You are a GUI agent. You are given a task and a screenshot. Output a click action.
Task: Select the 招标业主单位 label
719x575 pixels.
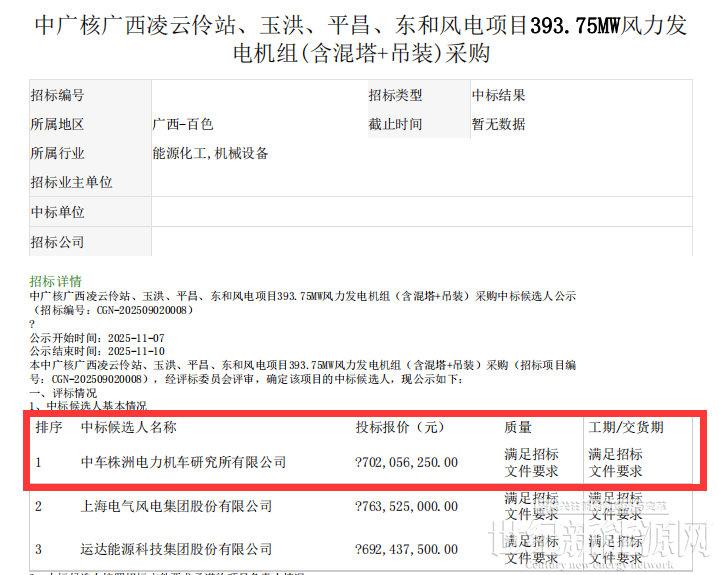pyautogui.click(x=71, y=183)
